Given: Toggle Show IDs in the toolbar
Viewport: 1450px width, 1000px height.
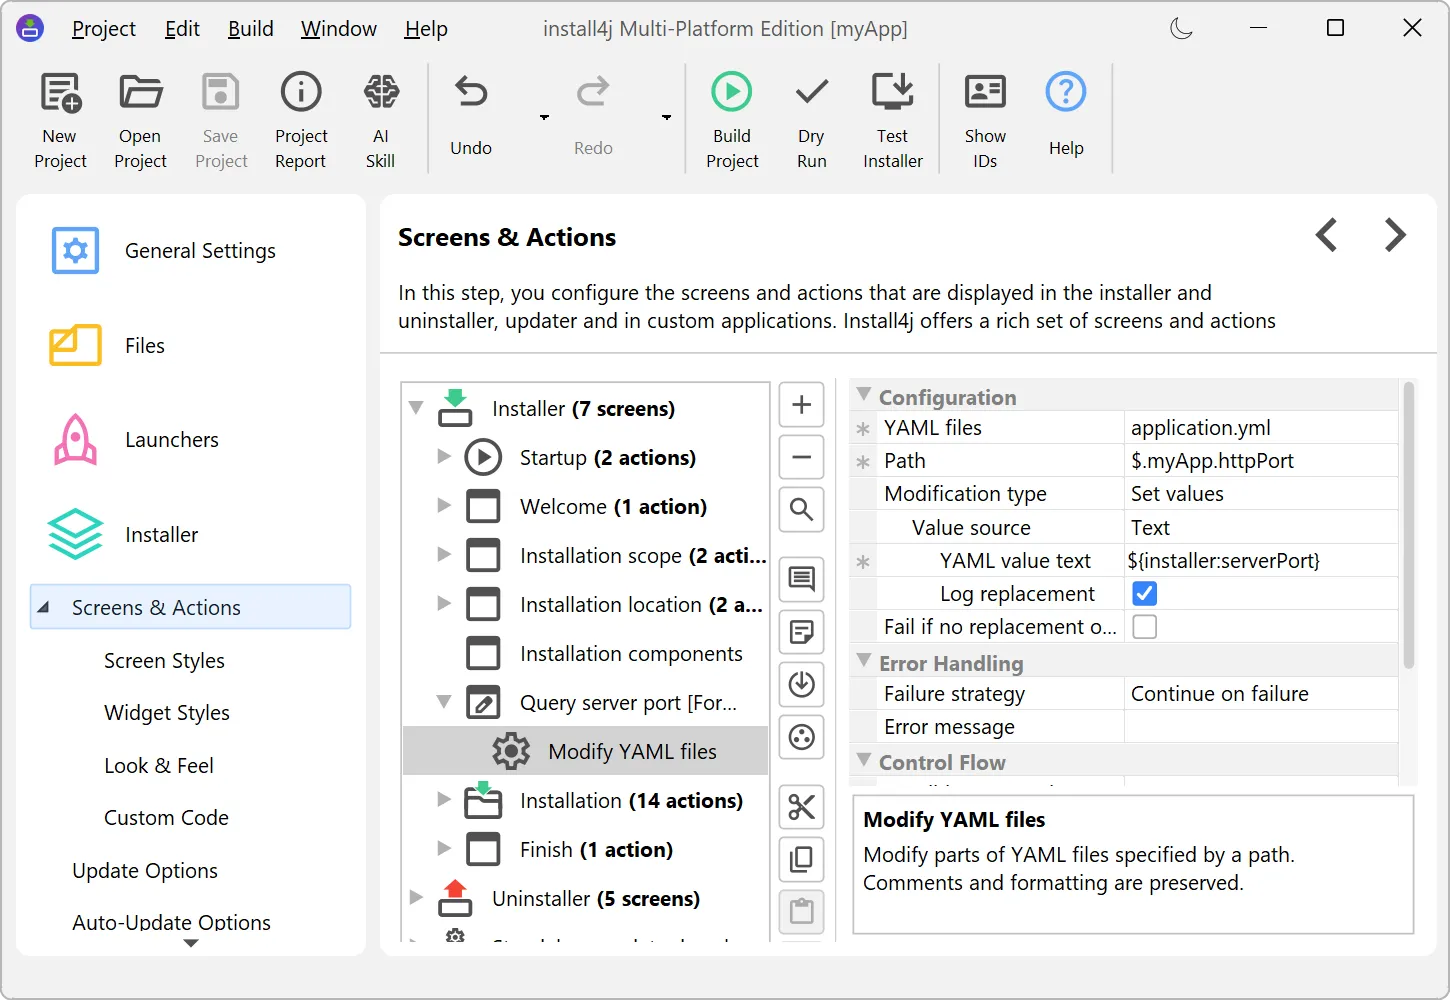Looking at the screenshot, I should click(x=985, y=120).
